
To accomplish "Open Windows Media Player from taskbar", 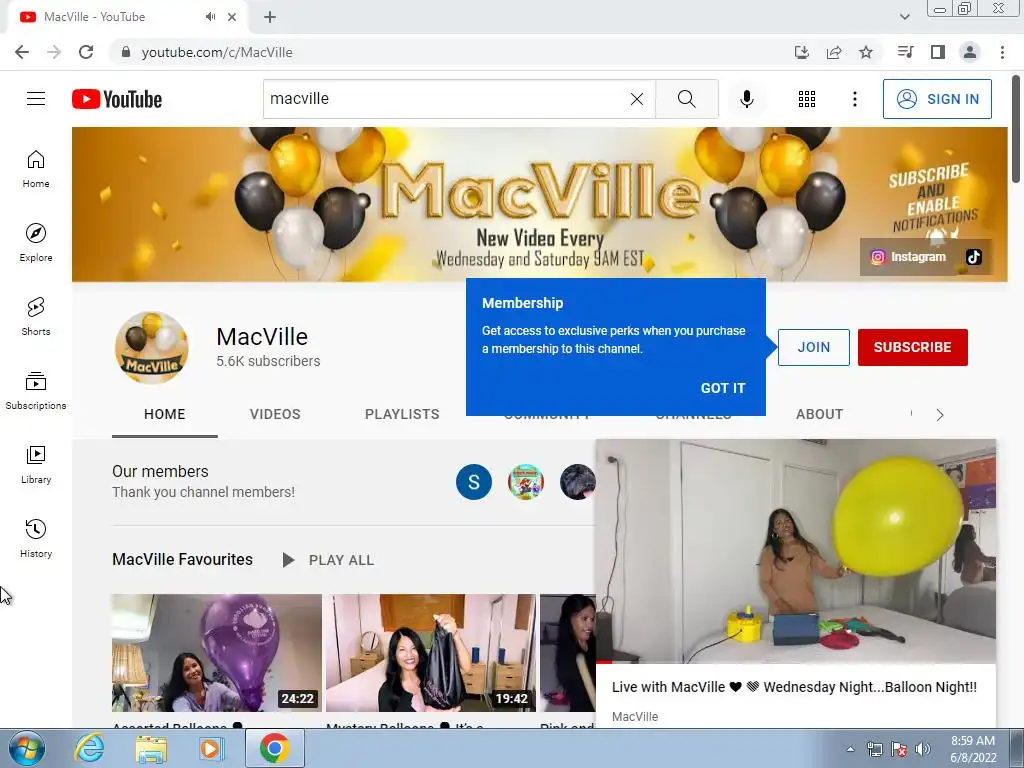I will click(212, 748).
